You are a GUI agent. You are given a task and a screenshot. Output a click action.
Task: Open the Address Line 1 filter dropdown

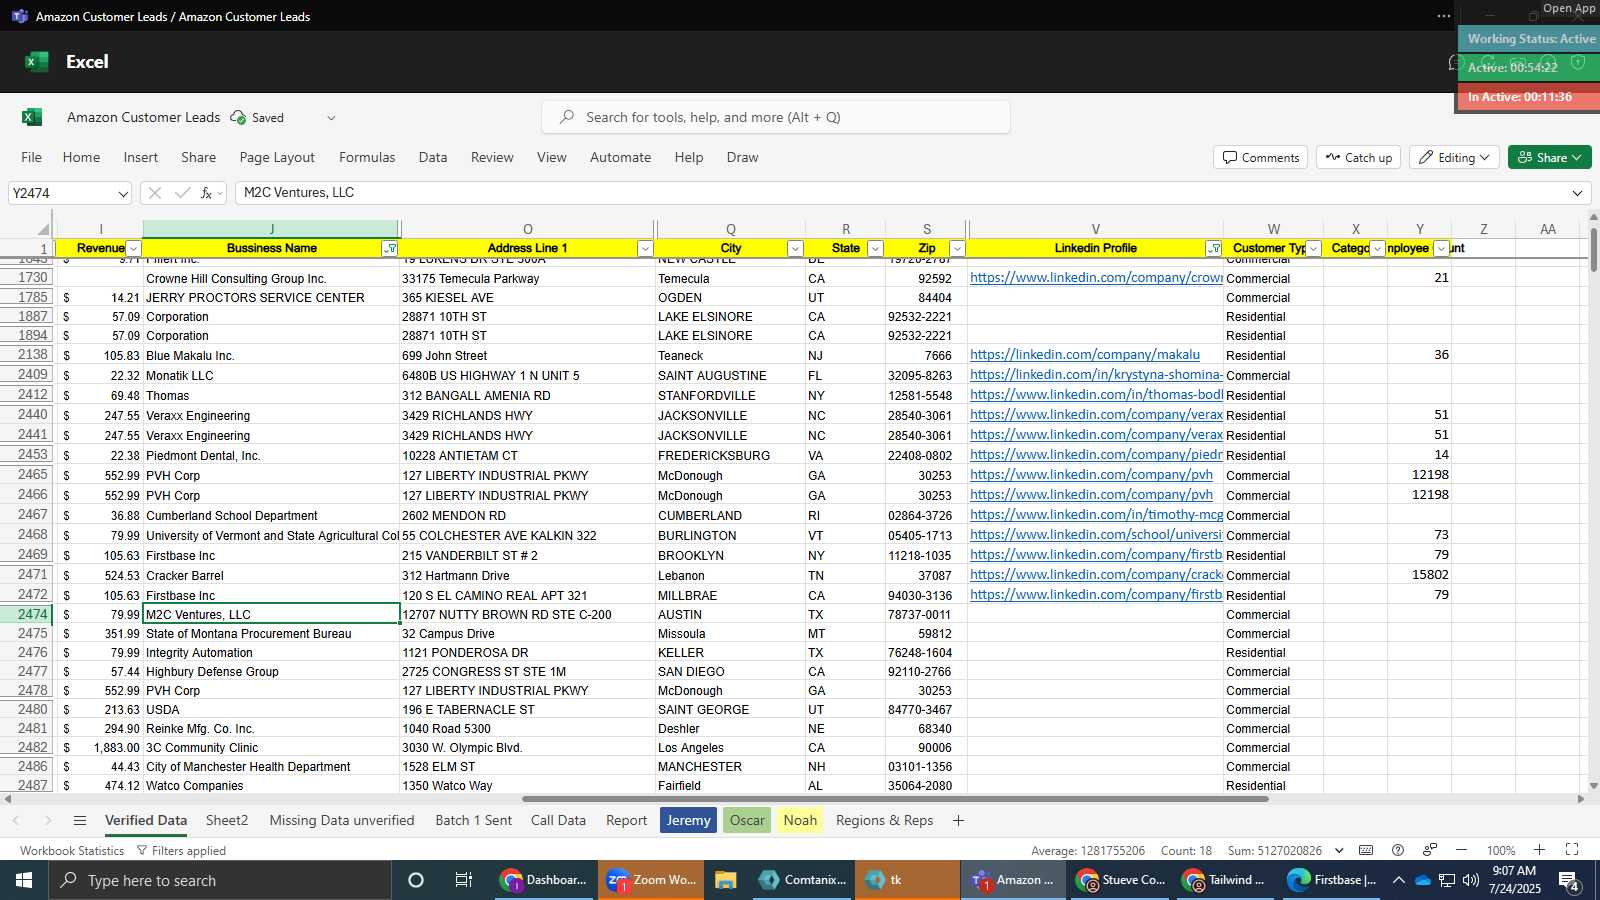point(645,249)
